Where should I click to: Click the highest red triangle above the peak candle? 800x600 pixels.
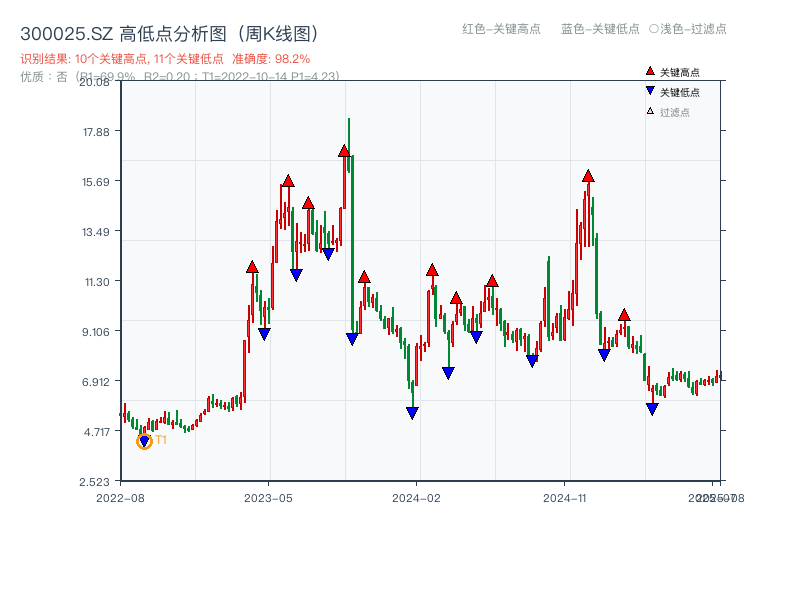point(344,152)
